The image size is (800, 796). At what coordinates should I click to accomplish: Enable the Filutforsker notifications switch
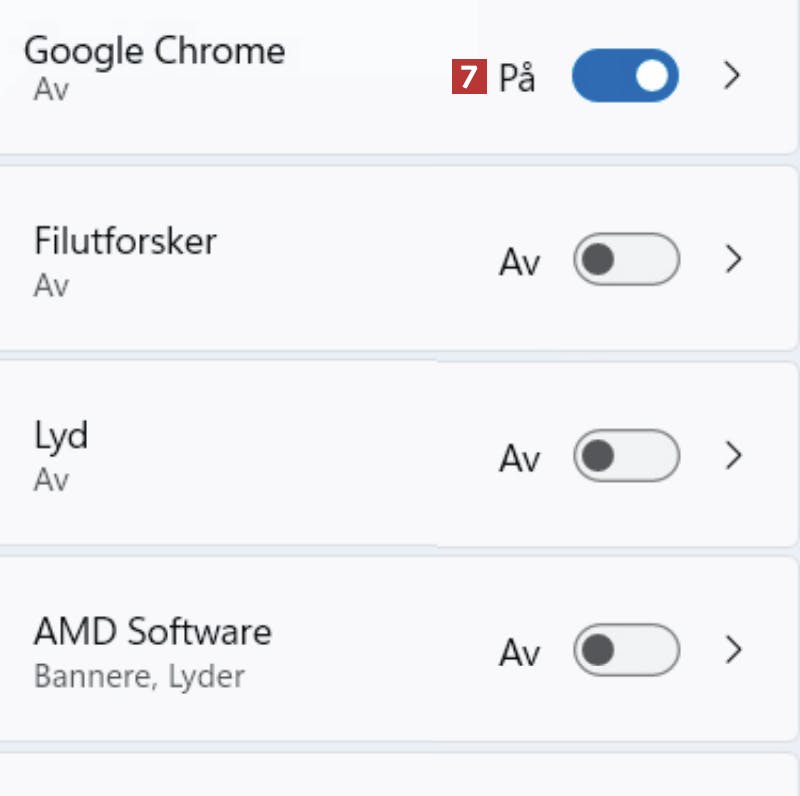click(x=626, y=260)
